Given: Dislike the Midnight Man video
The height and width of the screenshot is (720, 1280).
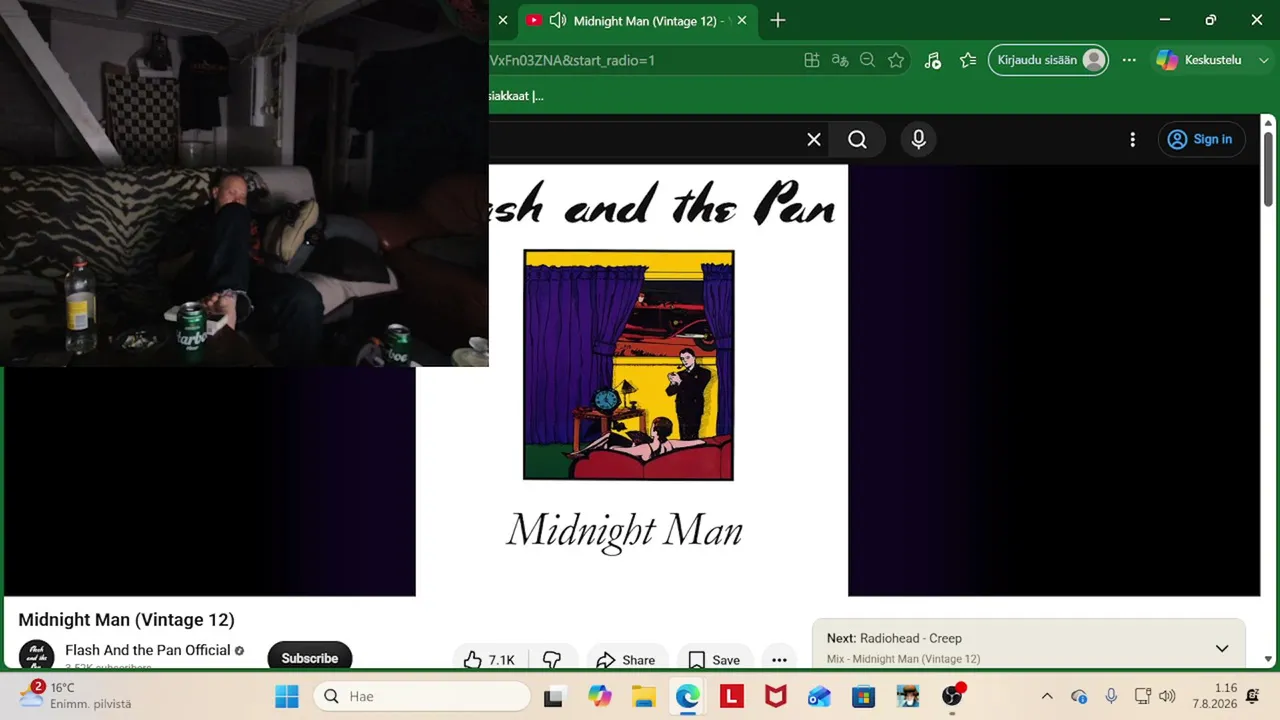Looking at the screenshot, I should click(x=552, y=659).
